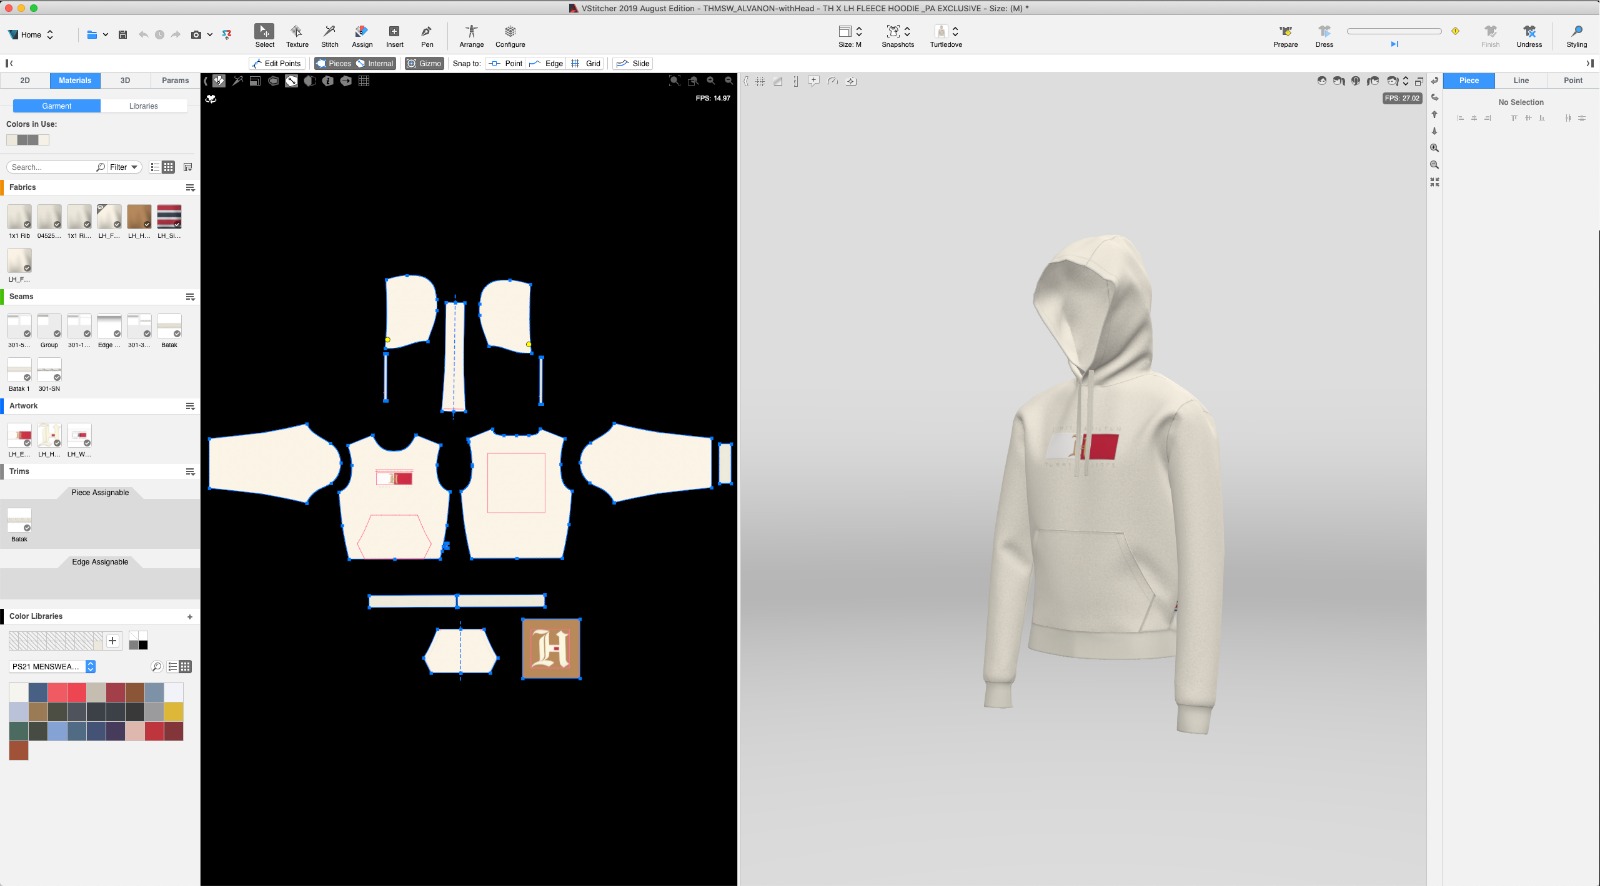Switch to the Line tab
This screenshot has width=1600, height=886.
tap(1520, 80)
